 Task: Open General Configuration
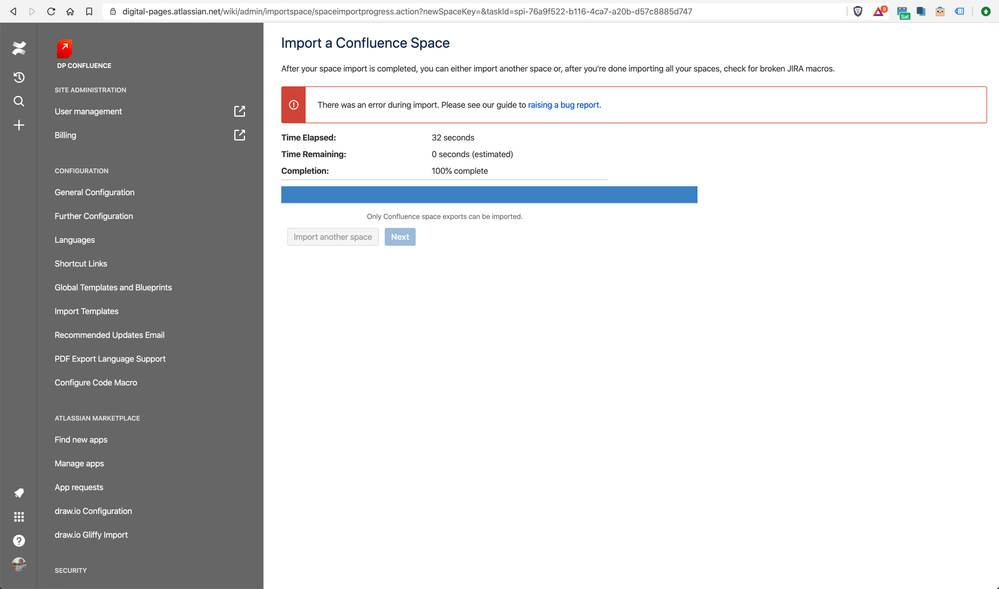pos(94,192)
